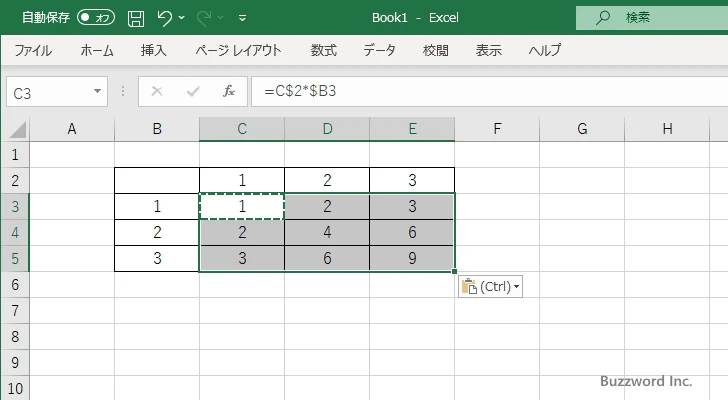Screen dimensions: 728x400
Task: Click cell E4 containing 6
Action: pos(412,232)
